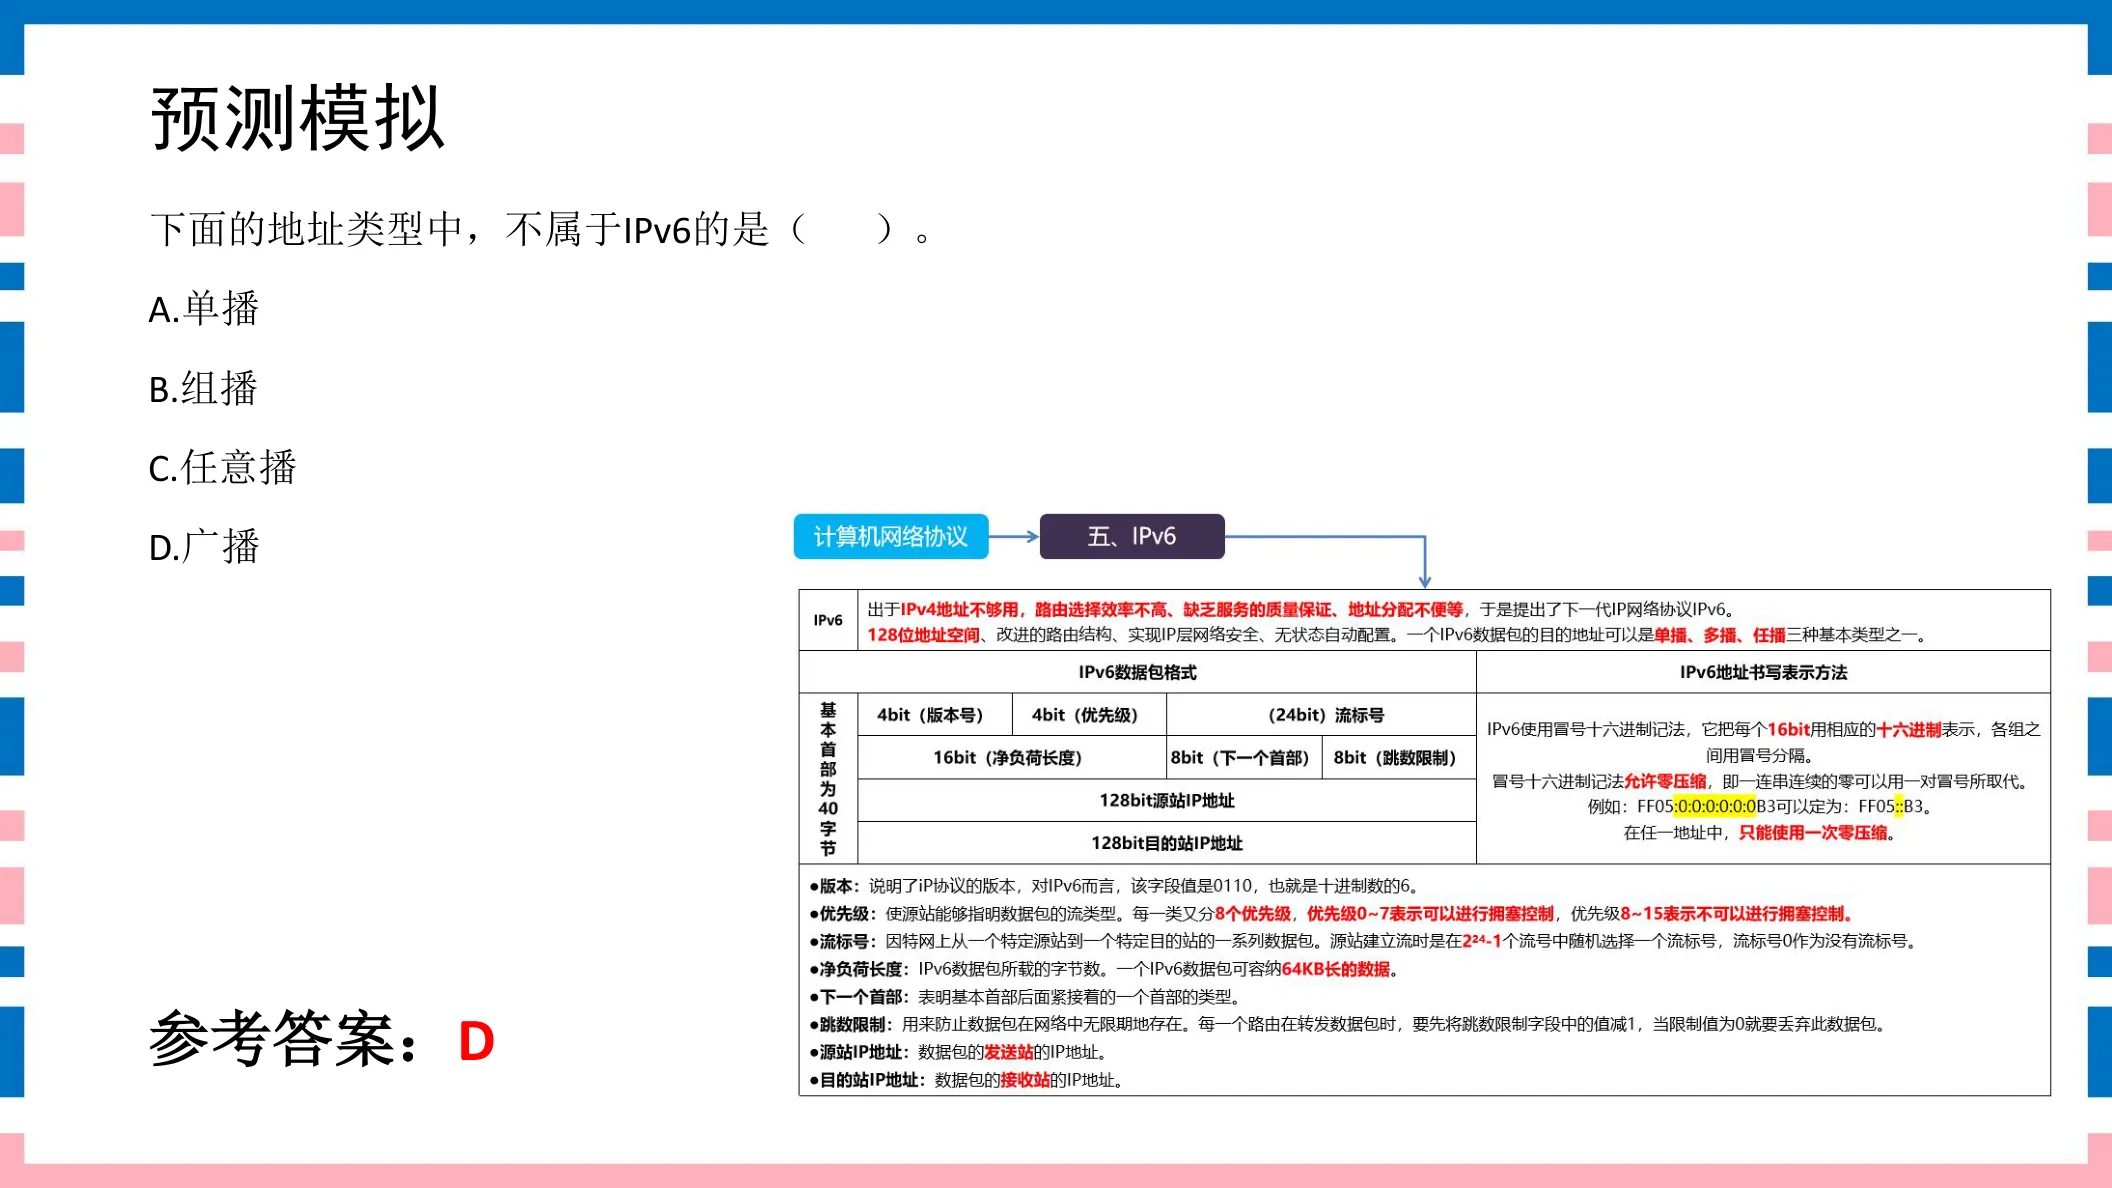Click the red text 允许零压缩
This screenshot has width=2112, height=1188.
point(1665,781)
